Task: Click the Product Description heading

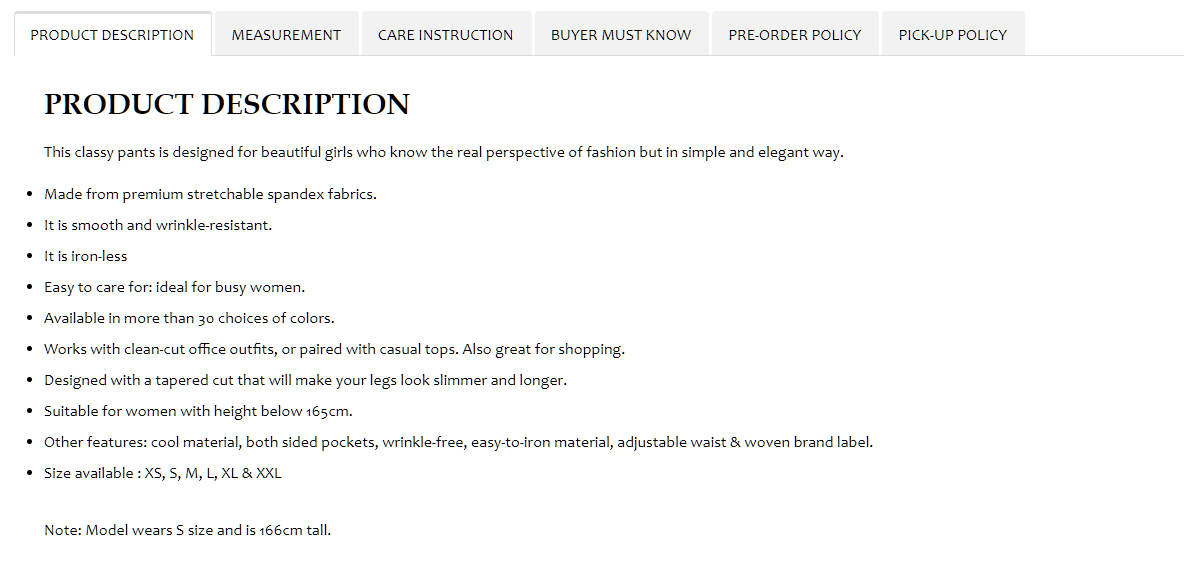Action: pyautogui.click(x=227, y=104)
